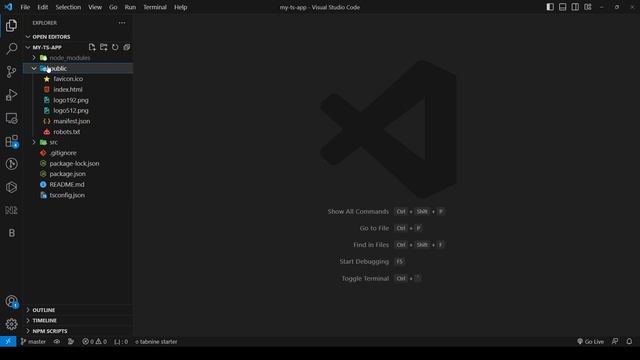Open the Extensions view
This screenshot has width=640, height=360.
pos(11,141)
